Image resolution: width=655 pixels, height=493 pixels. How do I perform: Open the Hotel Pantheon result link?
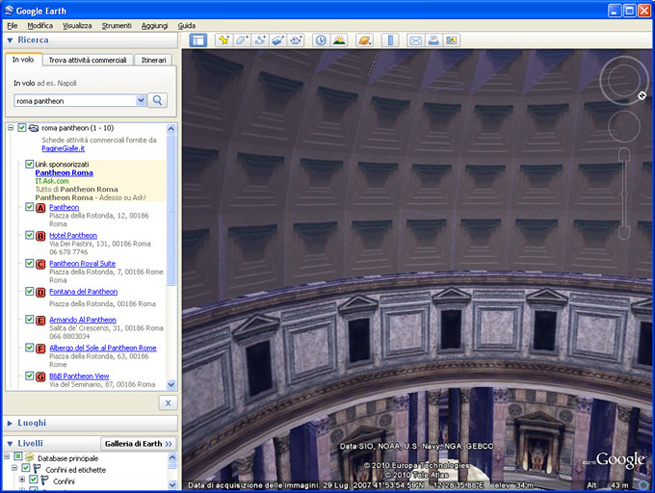pyautogui.click(x=73, y=236)
